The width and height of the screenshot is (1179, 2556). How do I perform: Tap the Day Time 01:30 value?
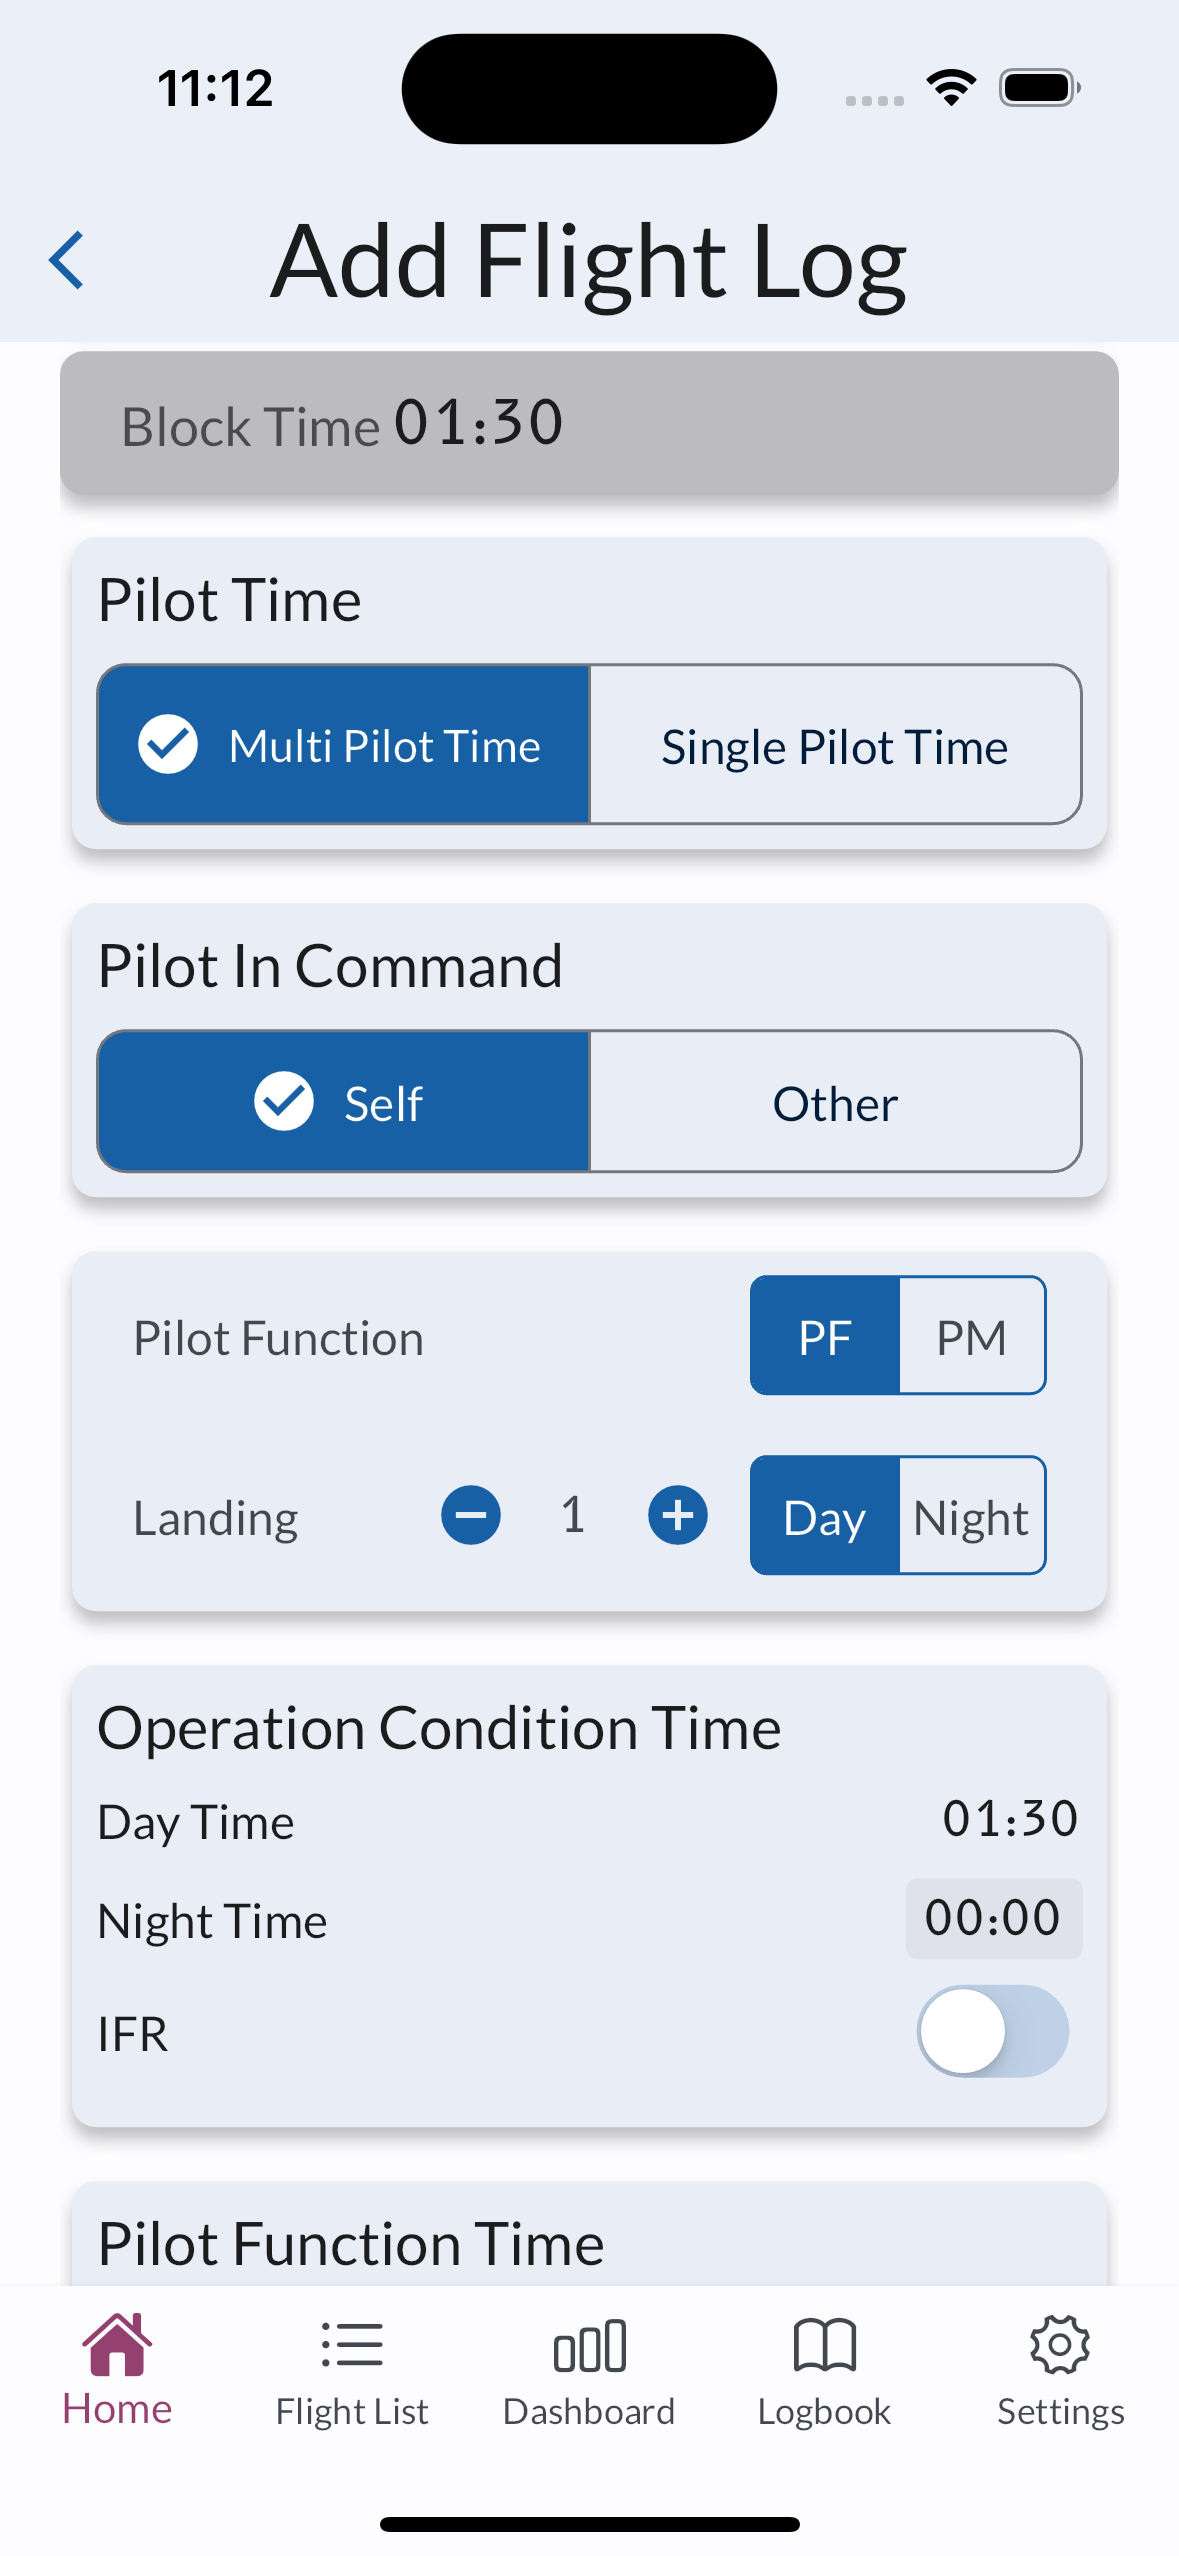(x=1010, y=1818)
